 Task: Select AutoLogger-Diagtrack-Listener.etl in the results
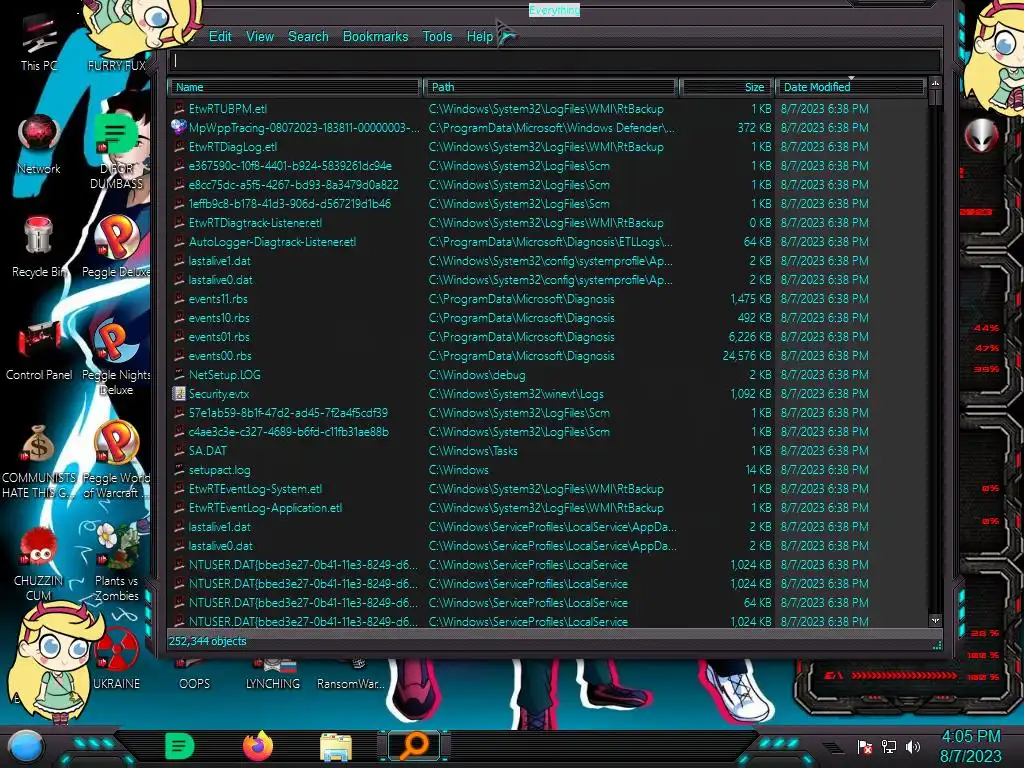coord(272,242)
